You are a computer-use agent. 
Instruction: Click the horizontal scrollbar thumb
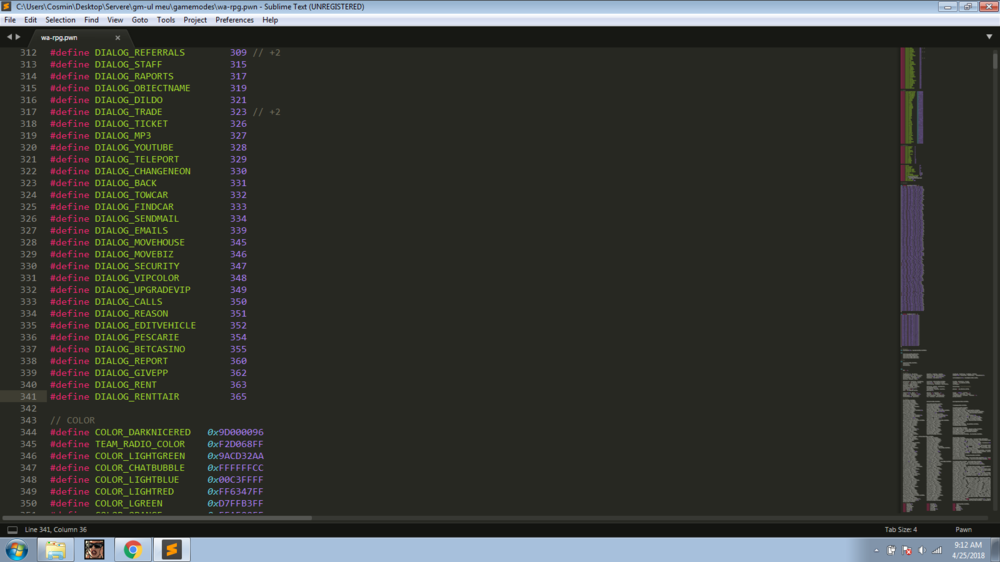pos(157,517)
